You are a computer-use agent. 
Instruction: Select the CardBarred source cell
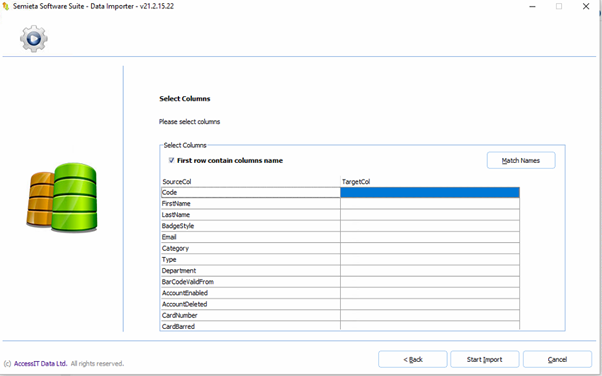coord(250,325)
